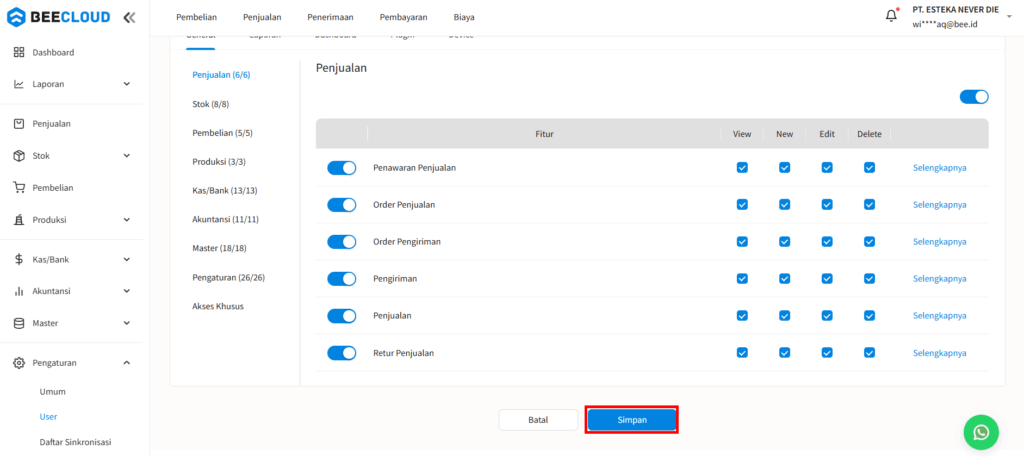
Task: Open the Penerimaan top menu
Action: click(x=330, y=17)
